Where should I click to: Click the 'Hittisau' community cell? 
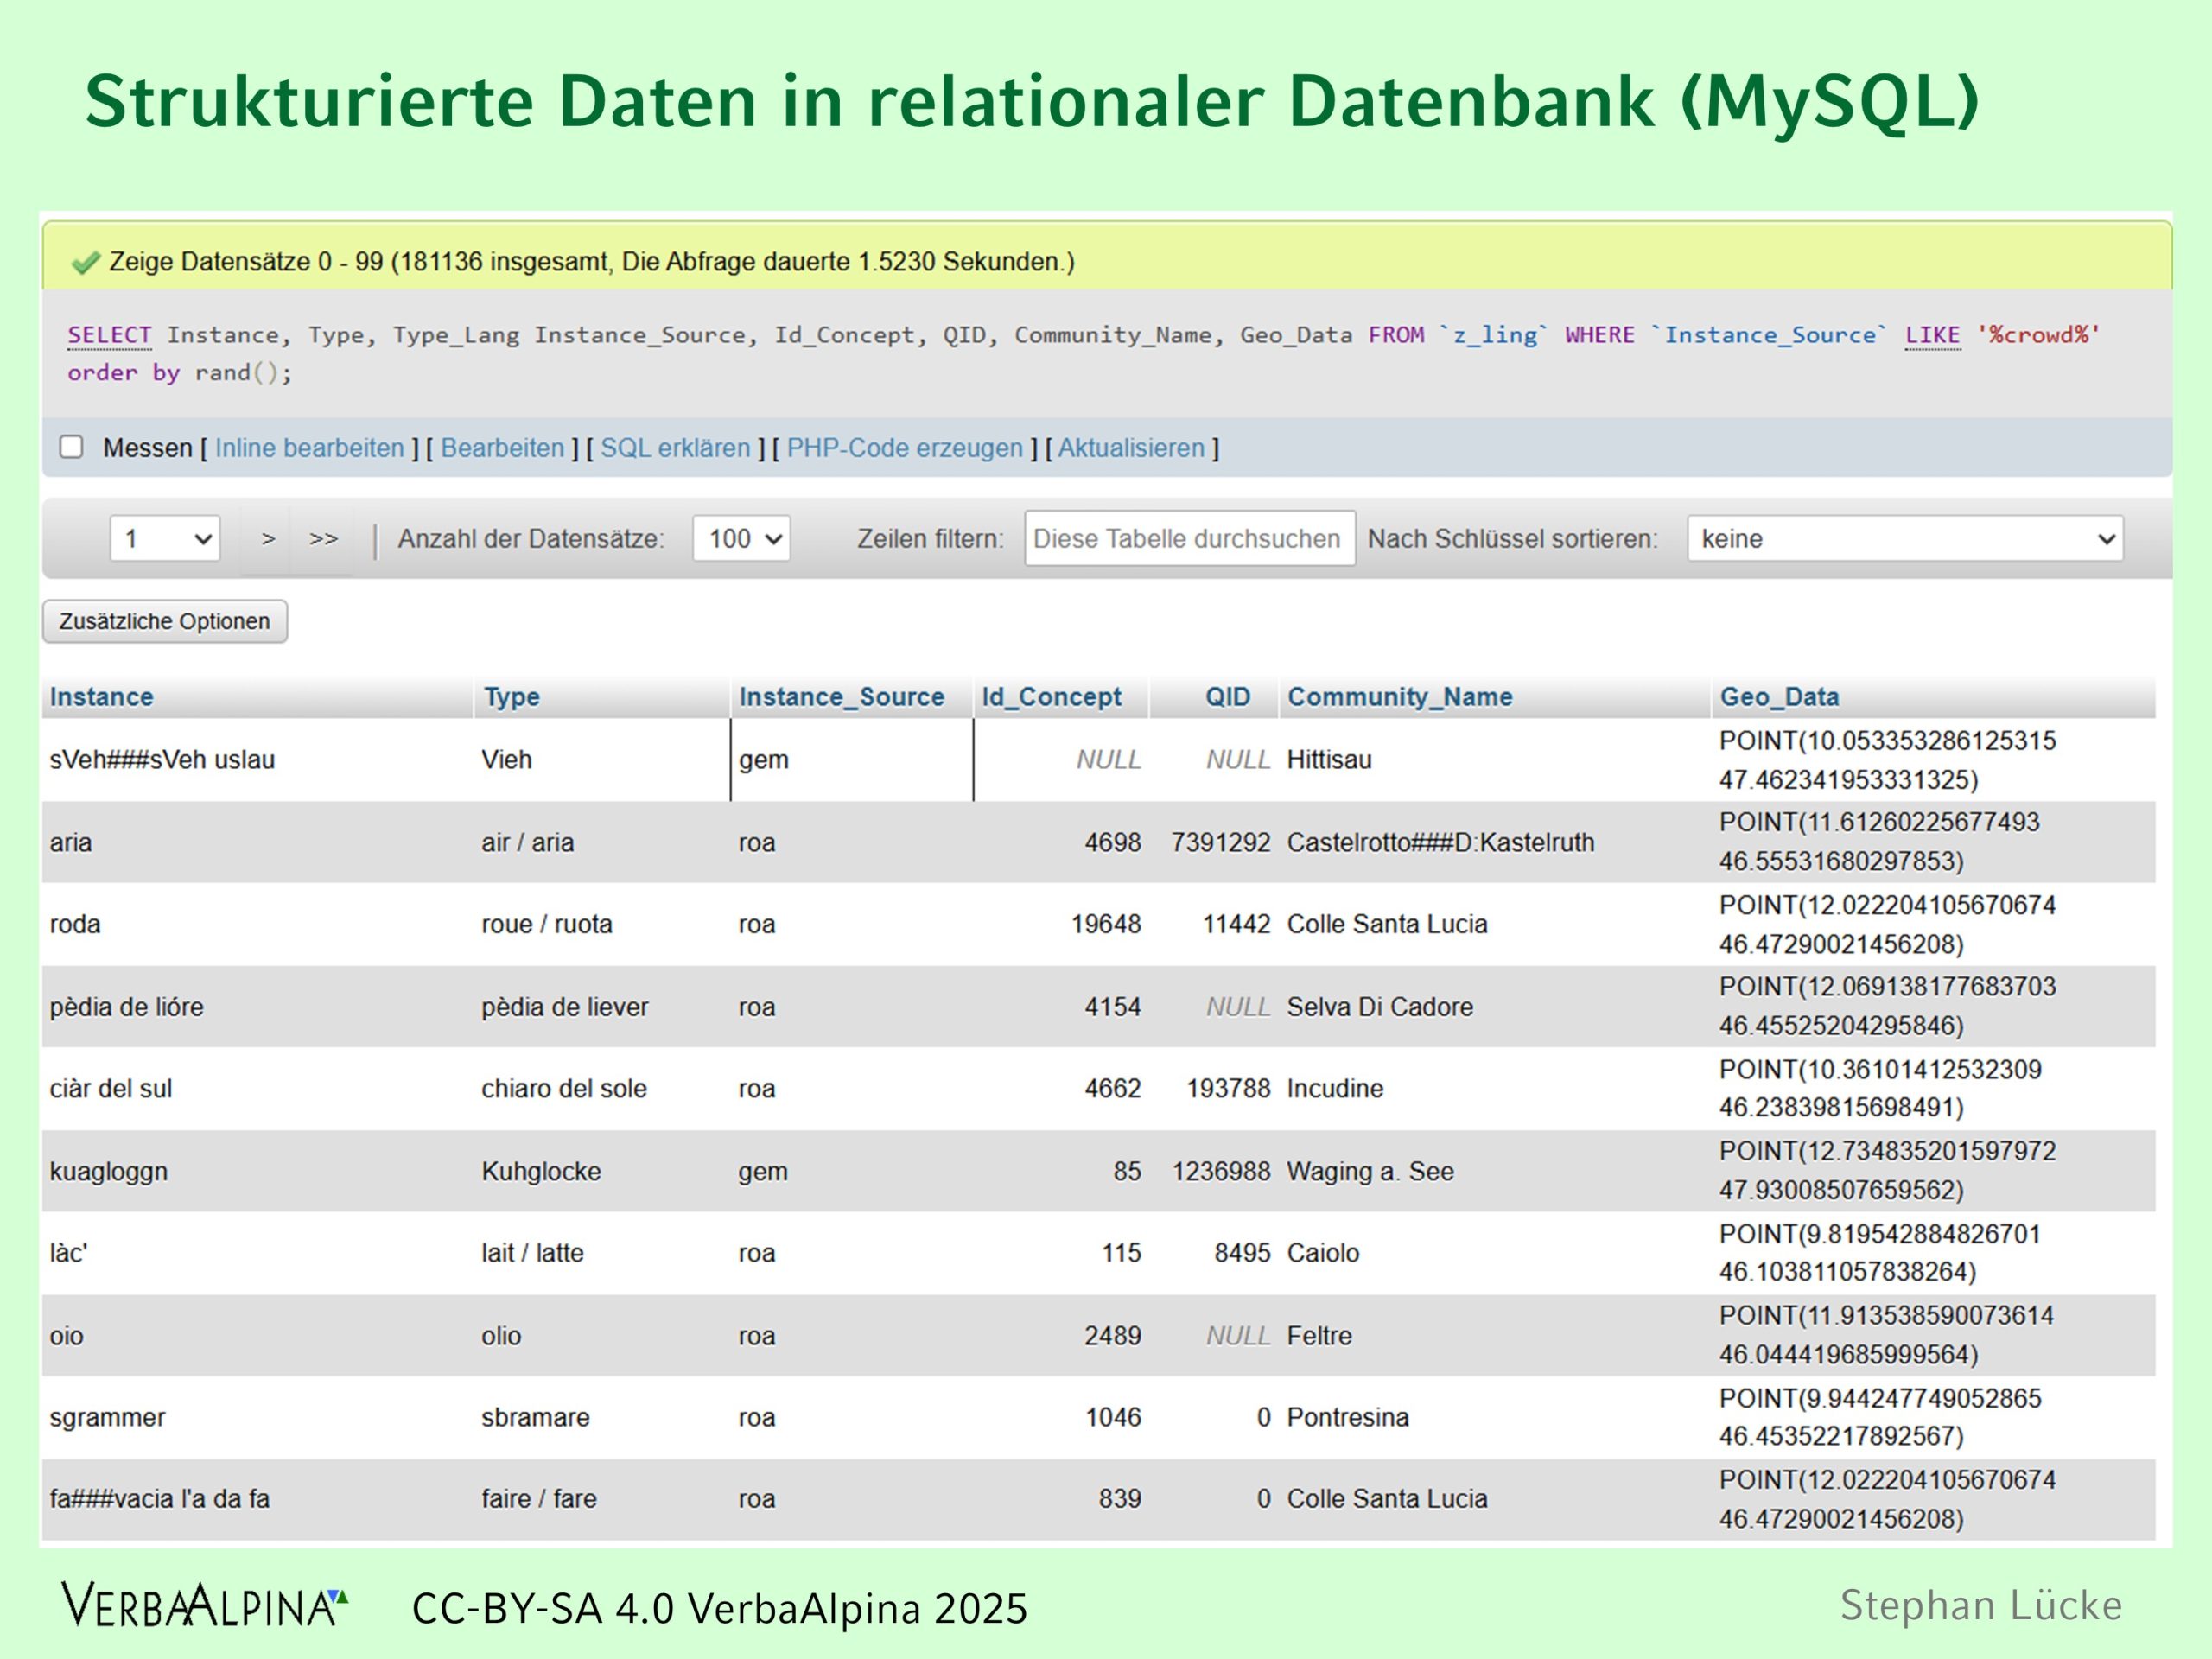coord(1495,760)
